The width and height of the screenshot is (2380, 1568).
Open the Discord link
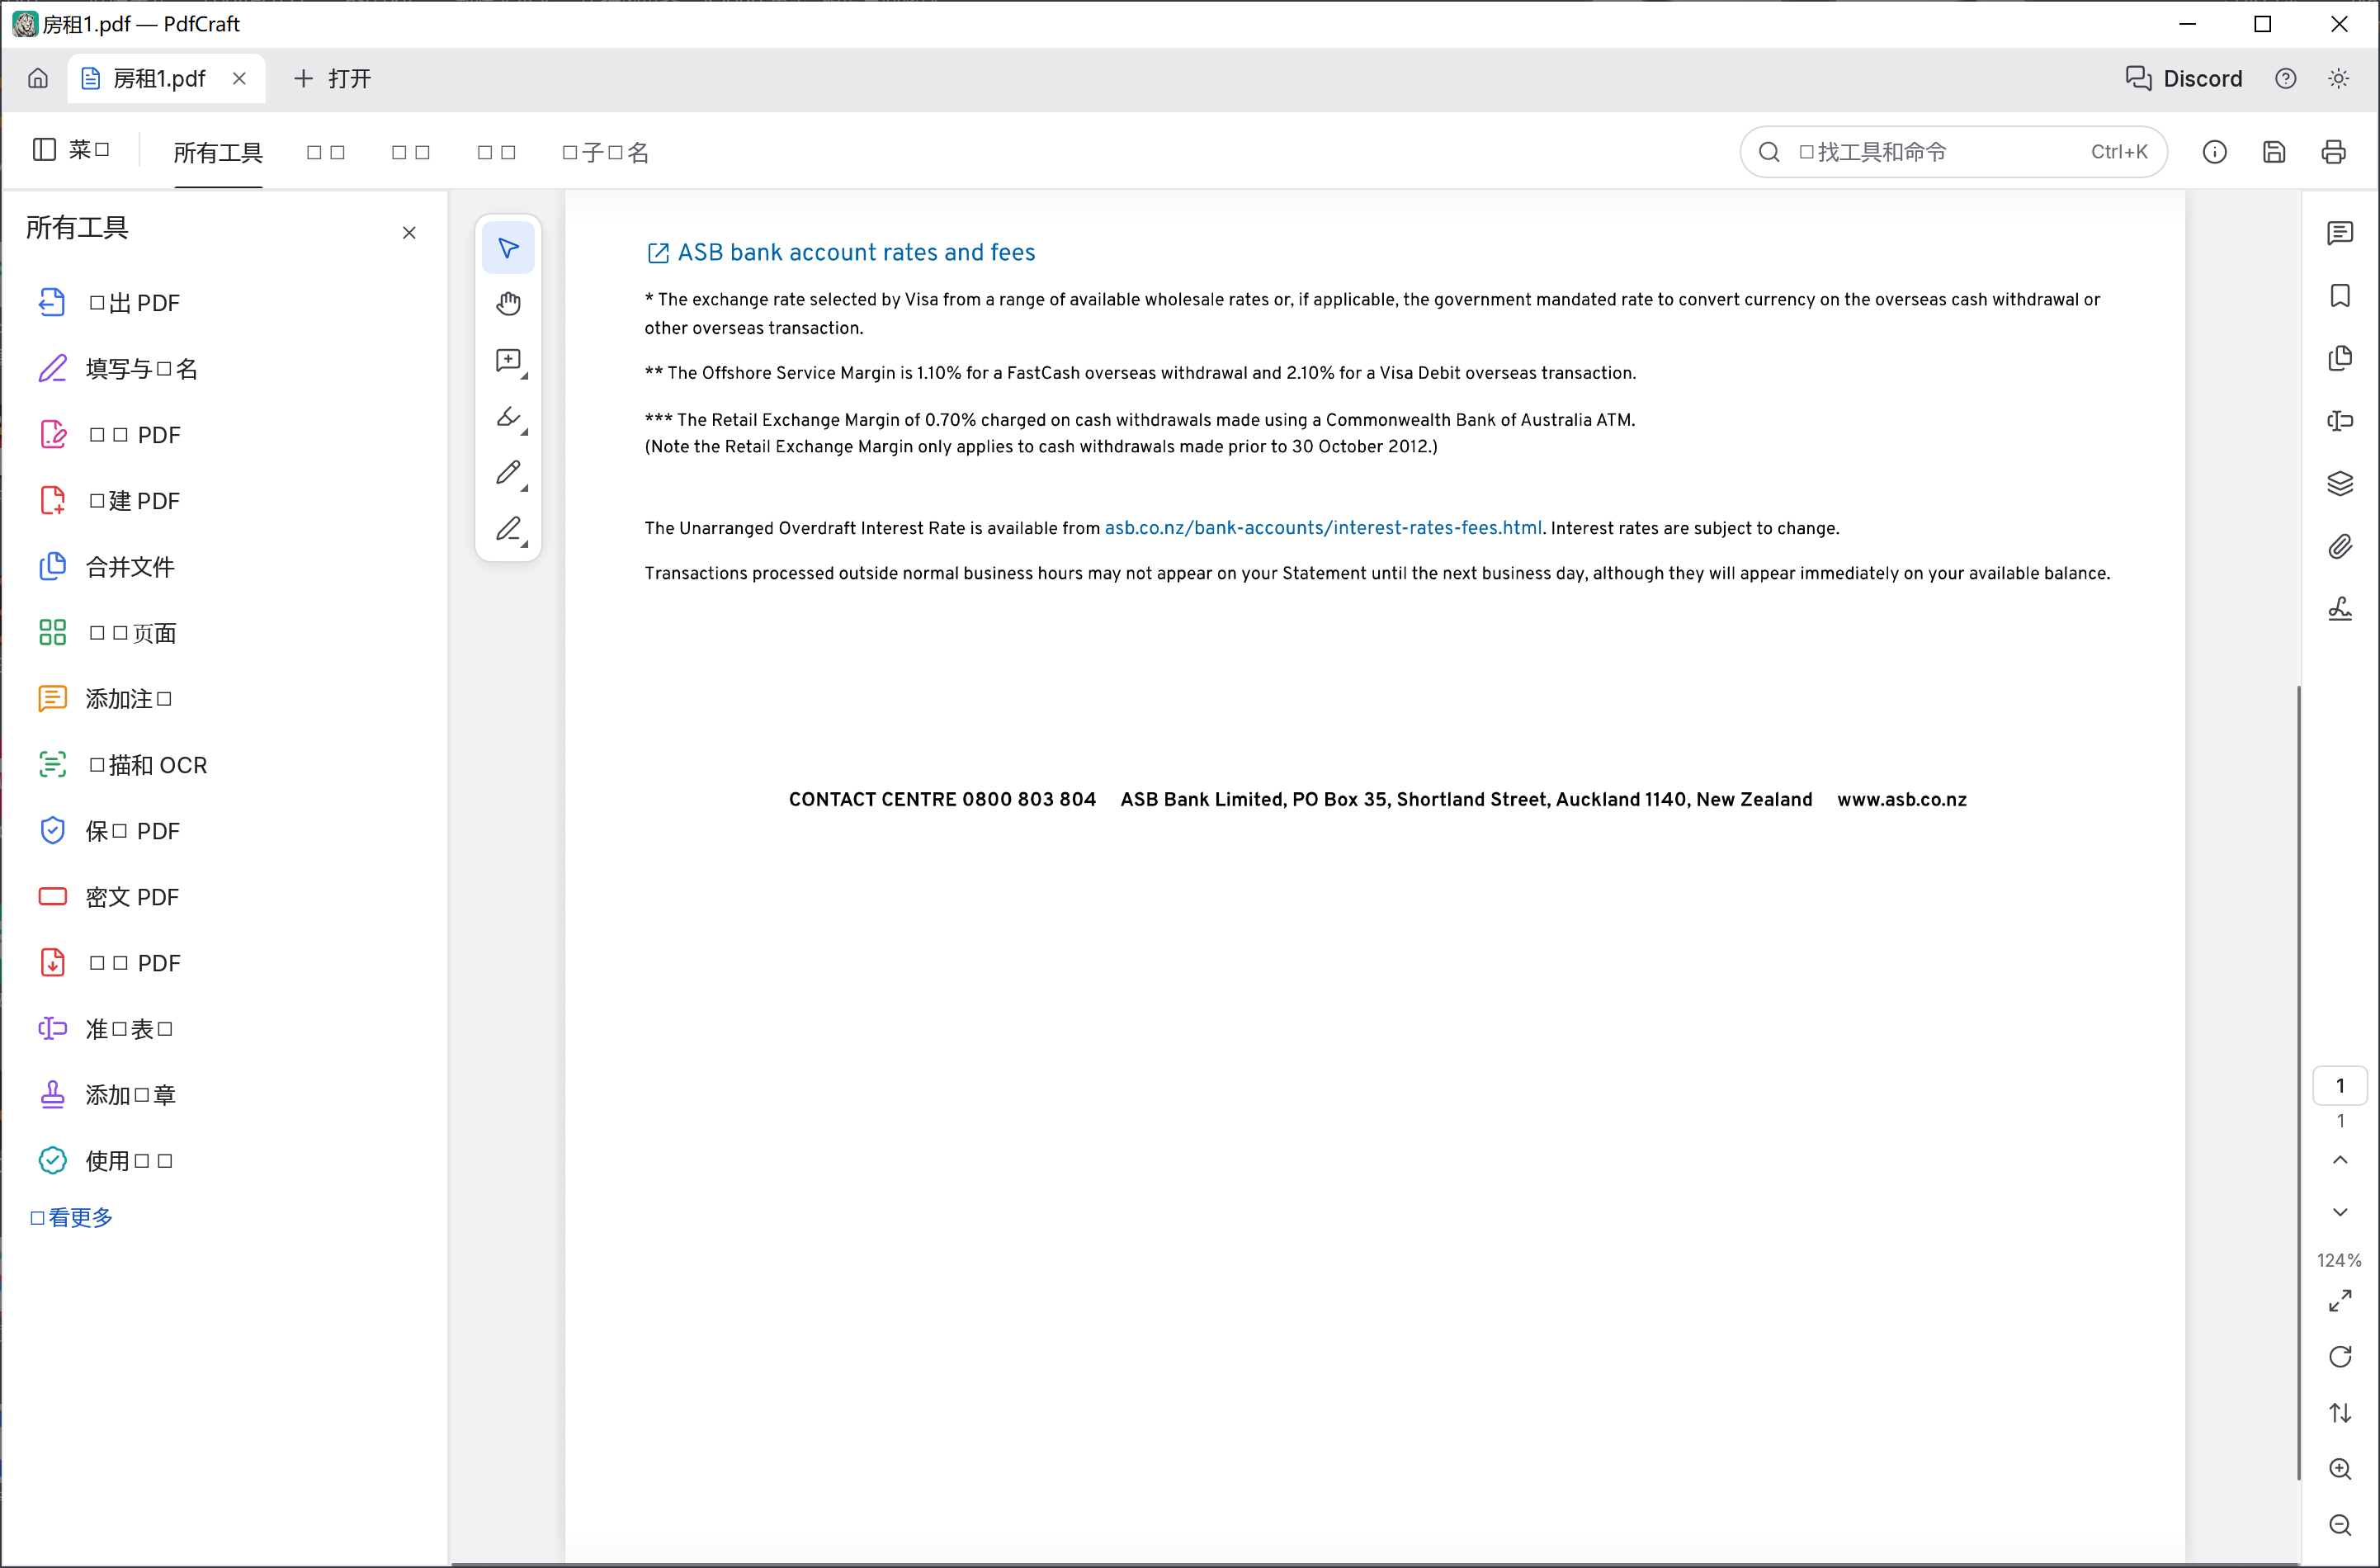coord(2184,78)
